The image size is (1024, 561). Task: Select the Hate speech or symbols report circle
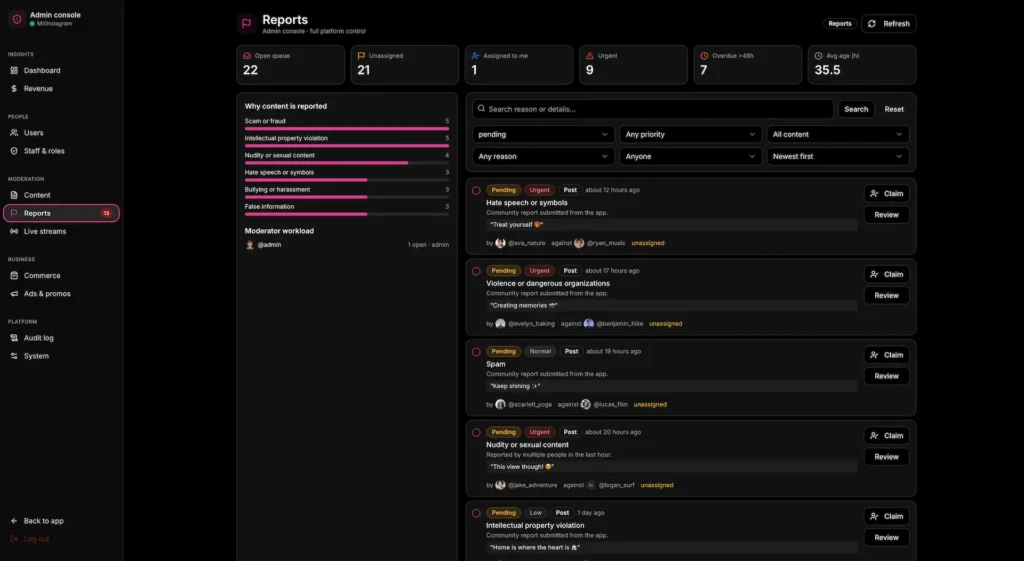click(476, 191)
